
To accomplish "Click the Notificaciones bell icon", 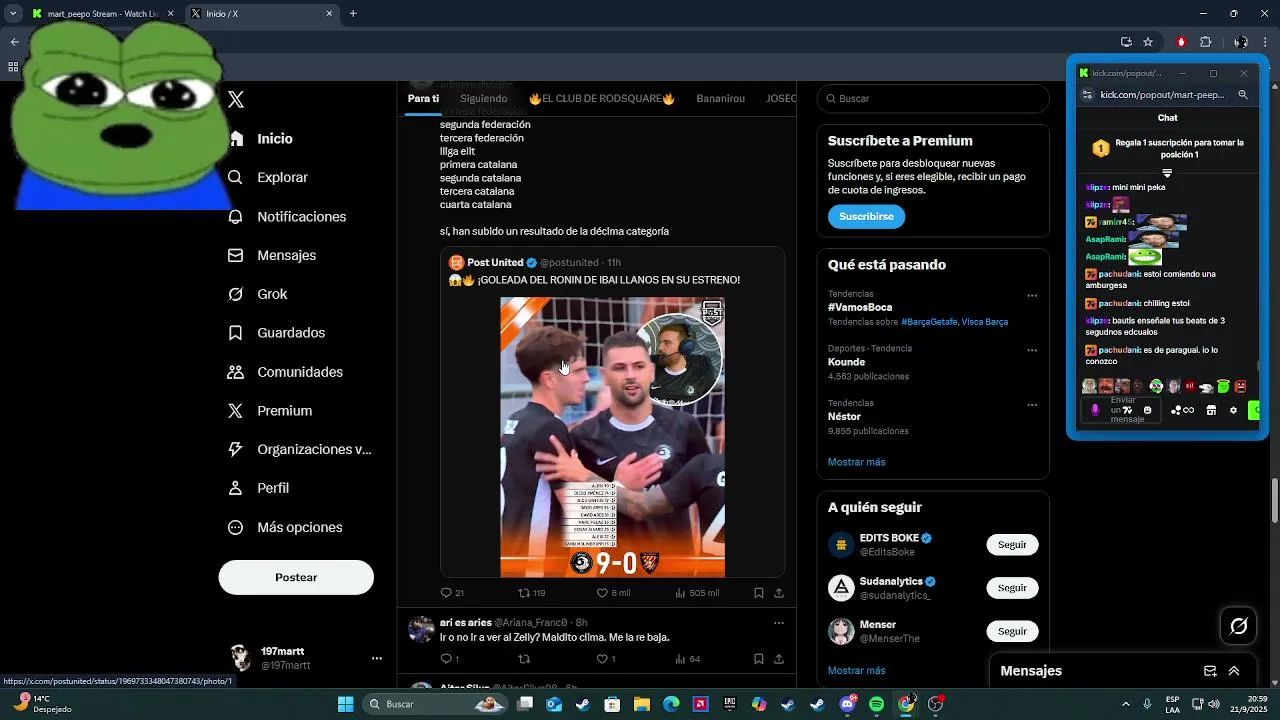I will point(236,217).
